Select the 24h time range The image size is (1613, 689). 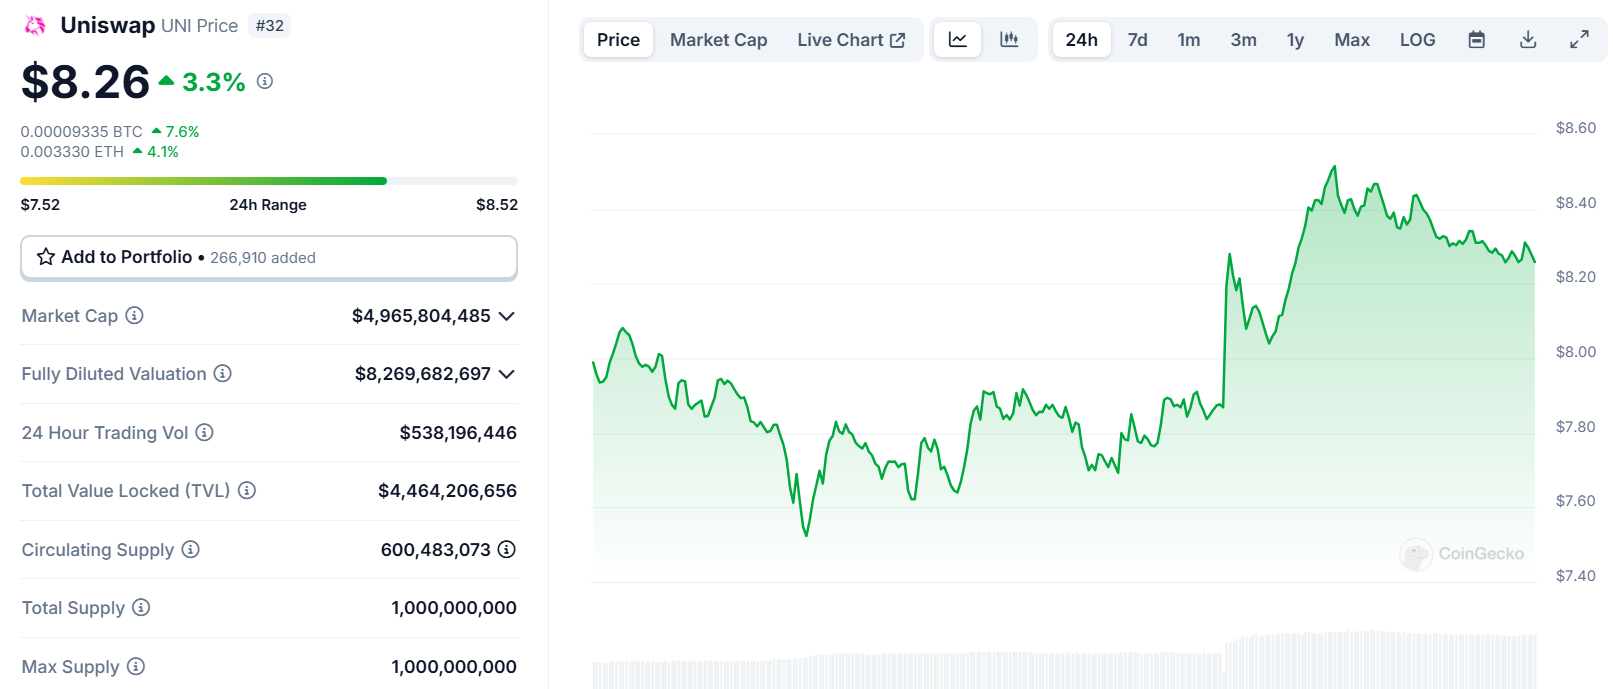coord(1081,40)
